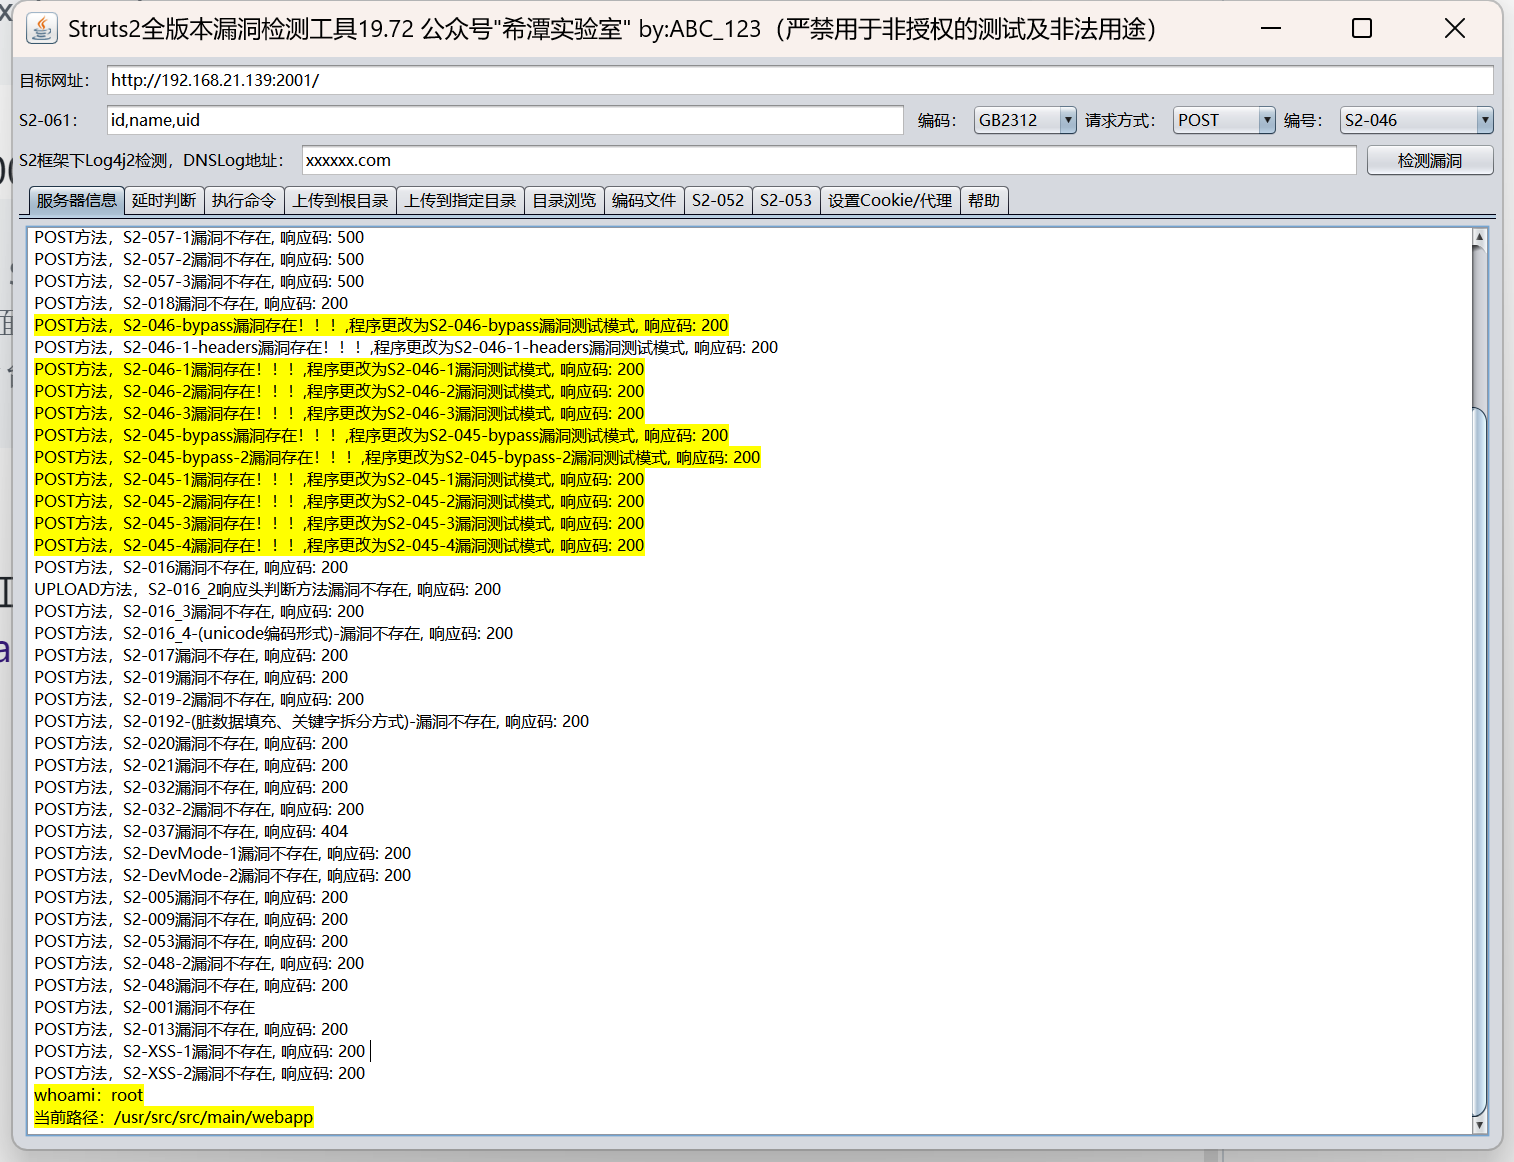Click the whoami: root output line
This screenshot has width=1514, height=1162.
(89, 1095)
